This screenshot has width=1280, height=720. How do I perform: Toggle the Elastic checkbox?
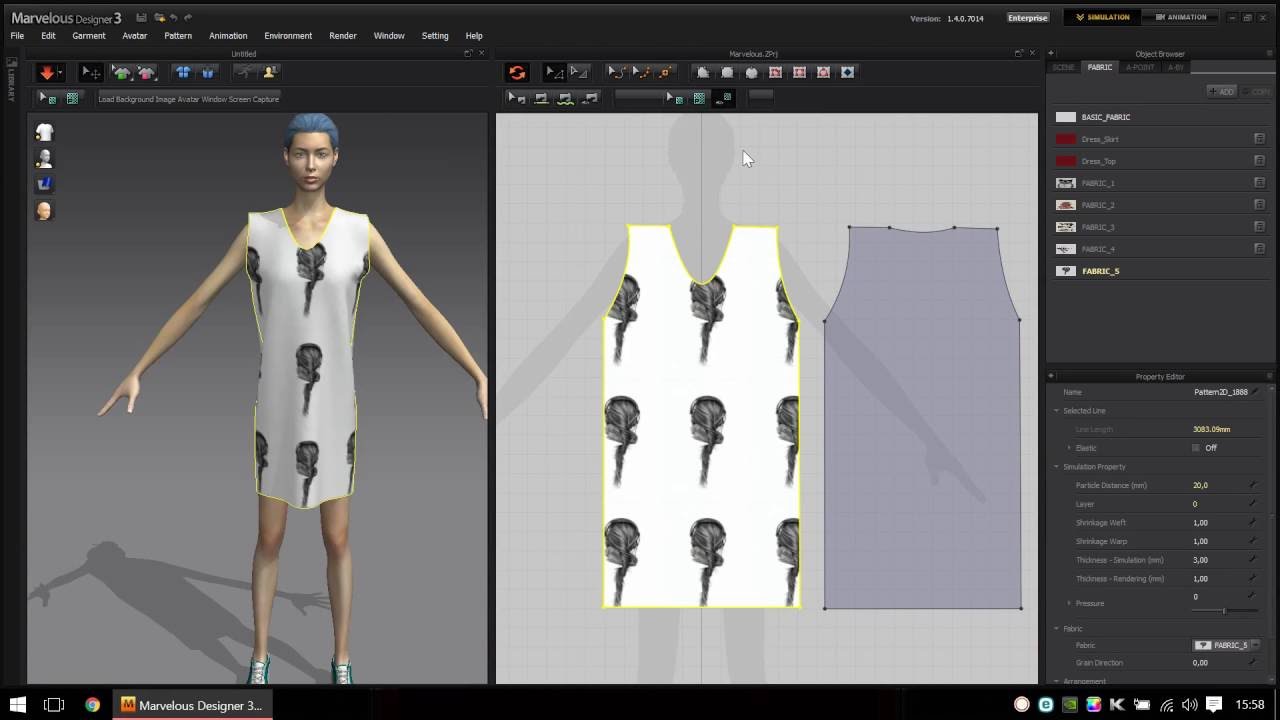tap(1195, 448)
